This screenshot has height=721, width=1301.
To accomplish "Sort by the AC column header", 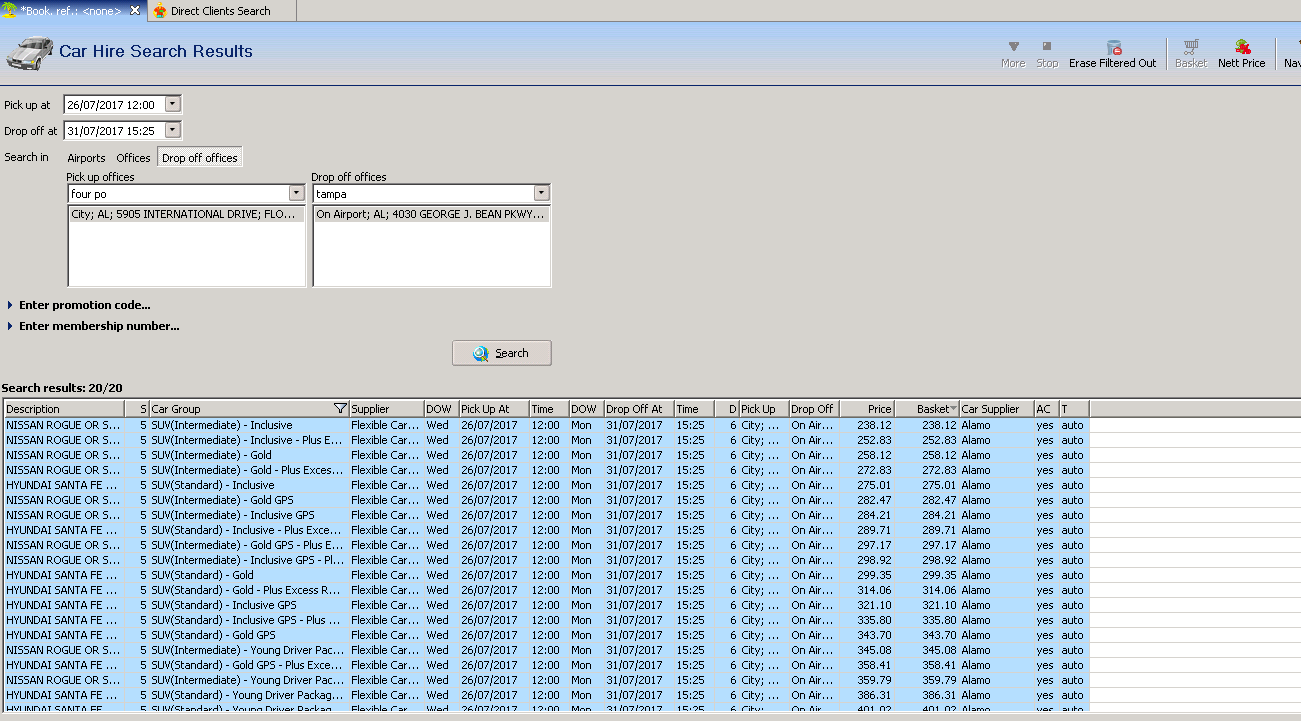I will pos(1047,409).
